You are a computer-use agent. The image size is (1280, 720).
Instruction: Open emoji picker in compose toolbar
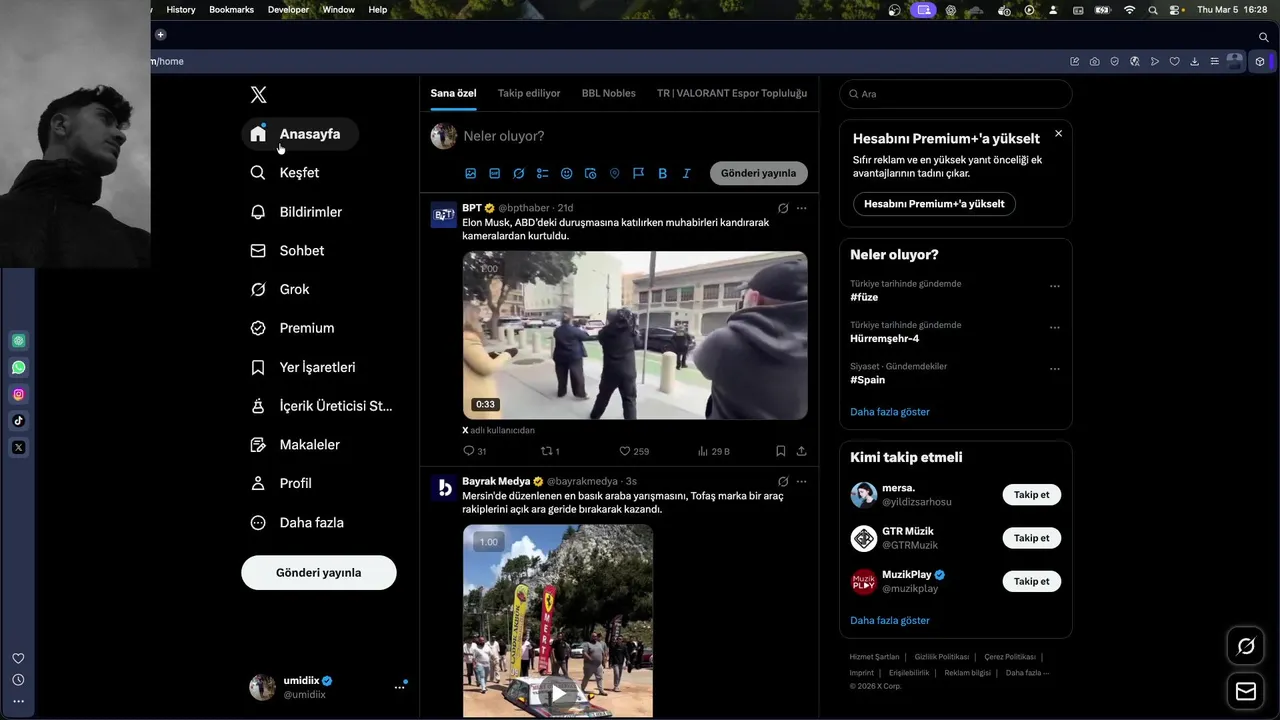click(x=567, y=173)
